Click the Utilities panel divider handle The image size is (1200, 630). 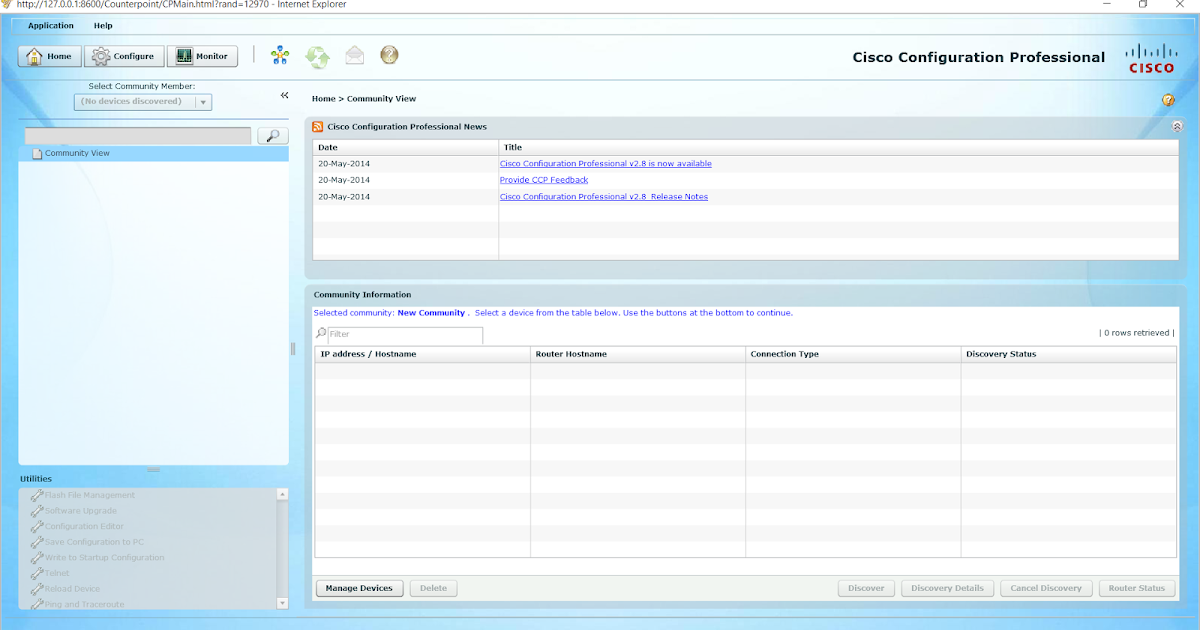[x=153, y=470]
